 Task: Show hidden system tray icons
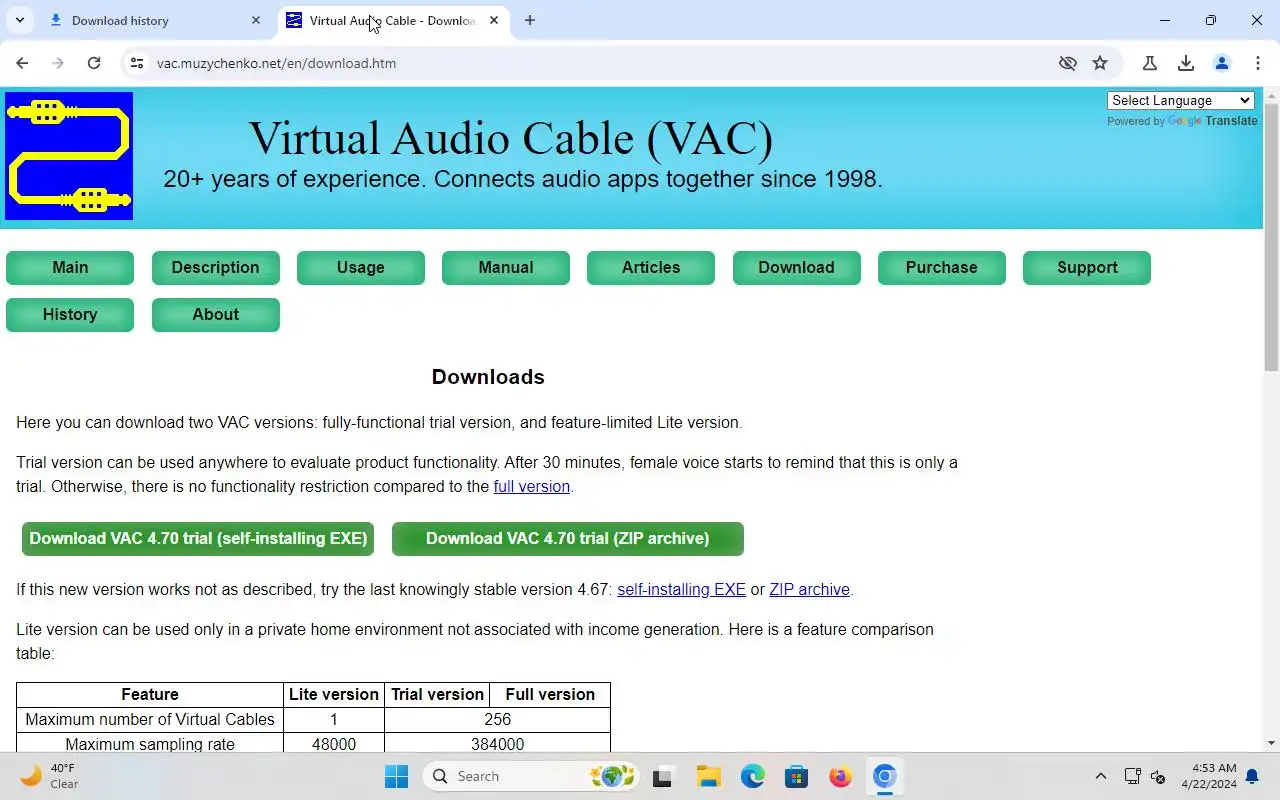point(1101,776)
